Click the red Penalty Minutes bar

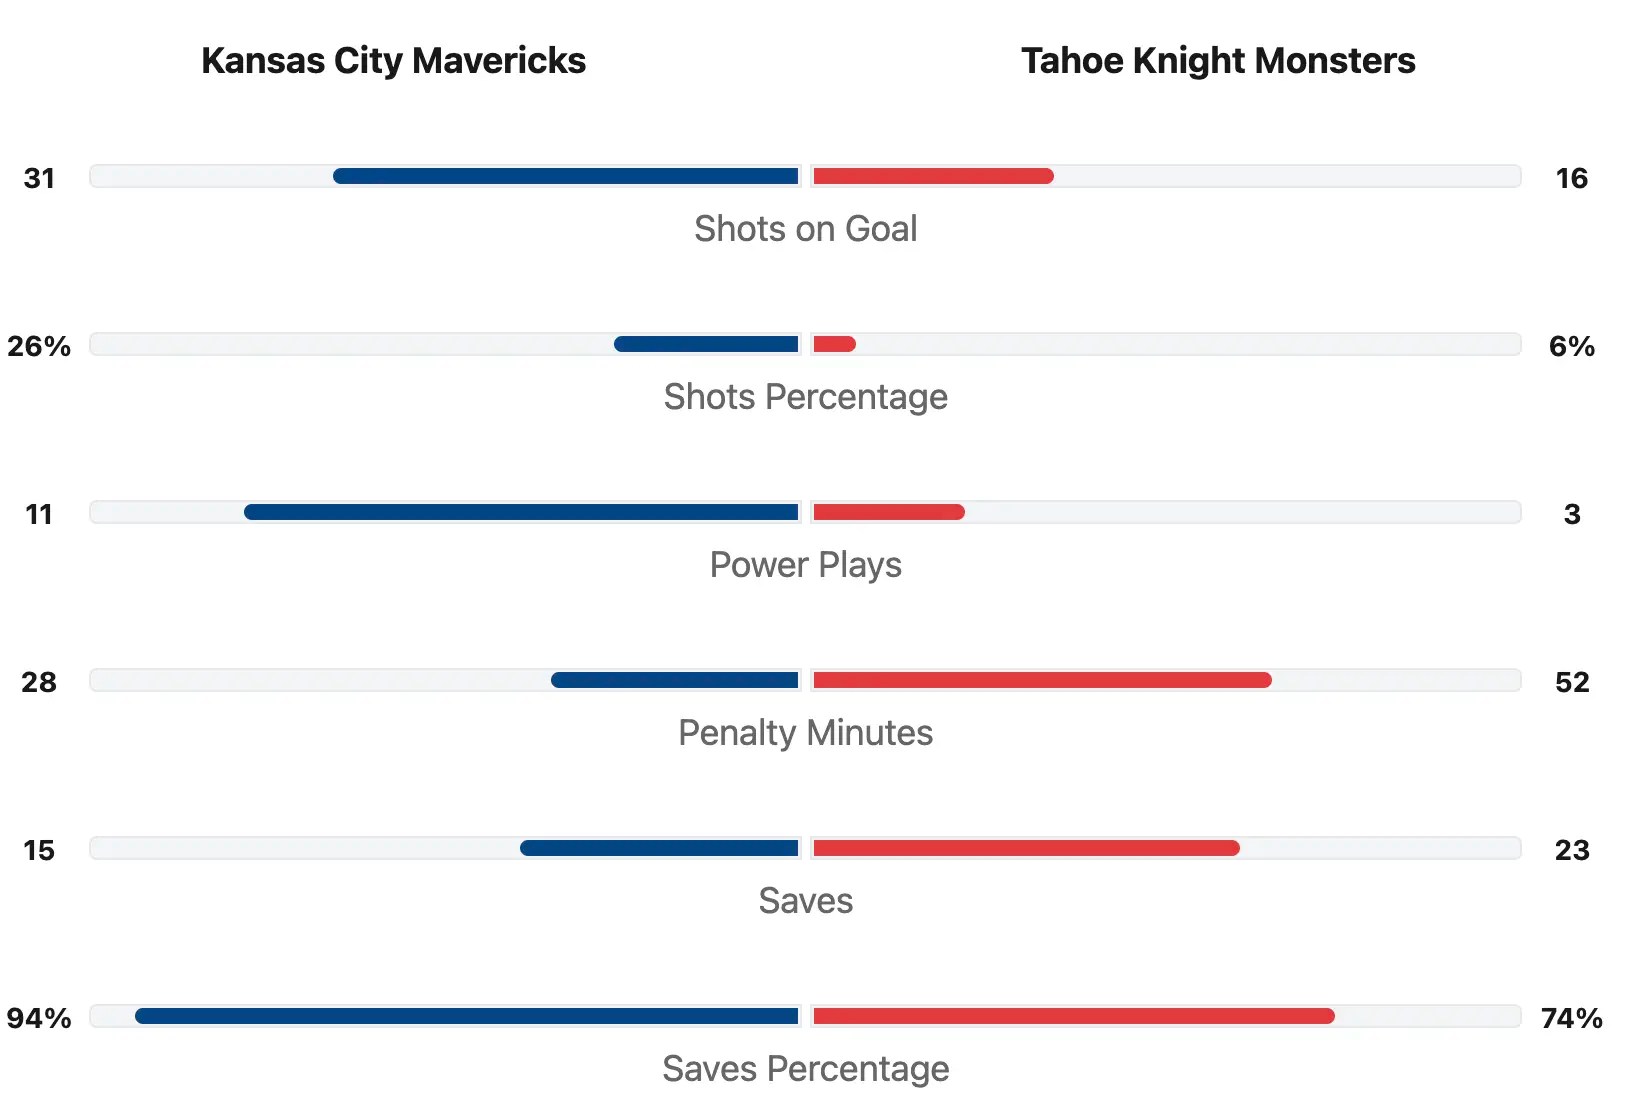click(x=1042, y=680)
